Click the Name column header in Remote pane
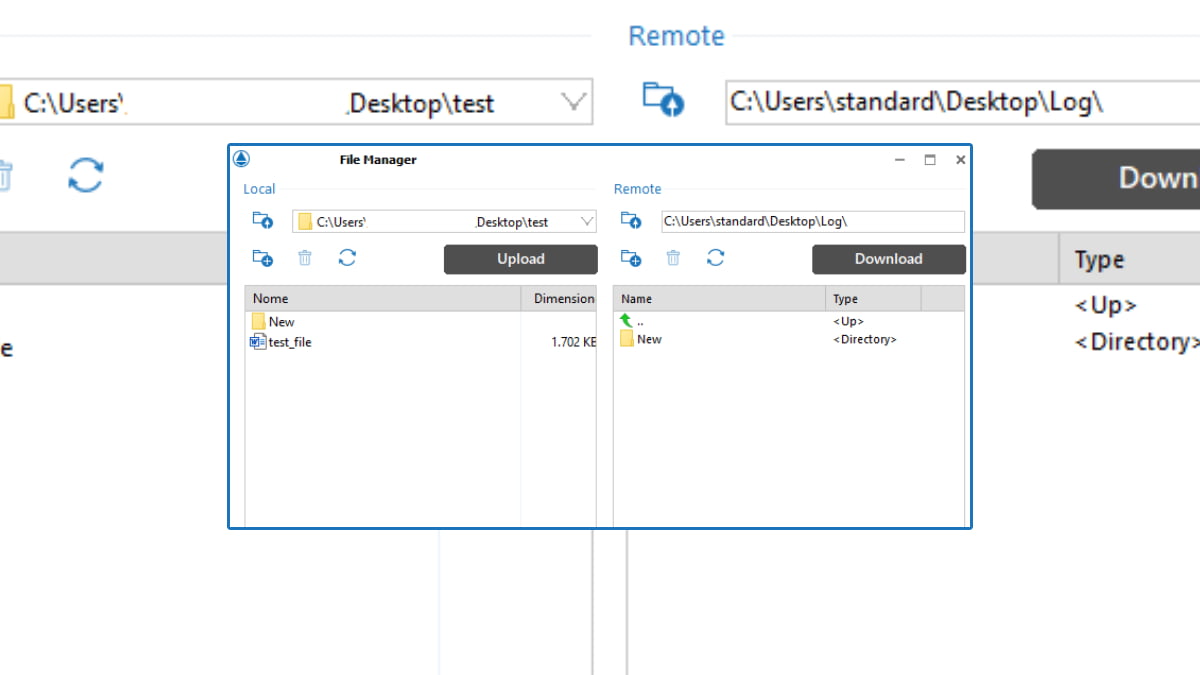This screenshot has width=1200, height=675. (718, 298)
